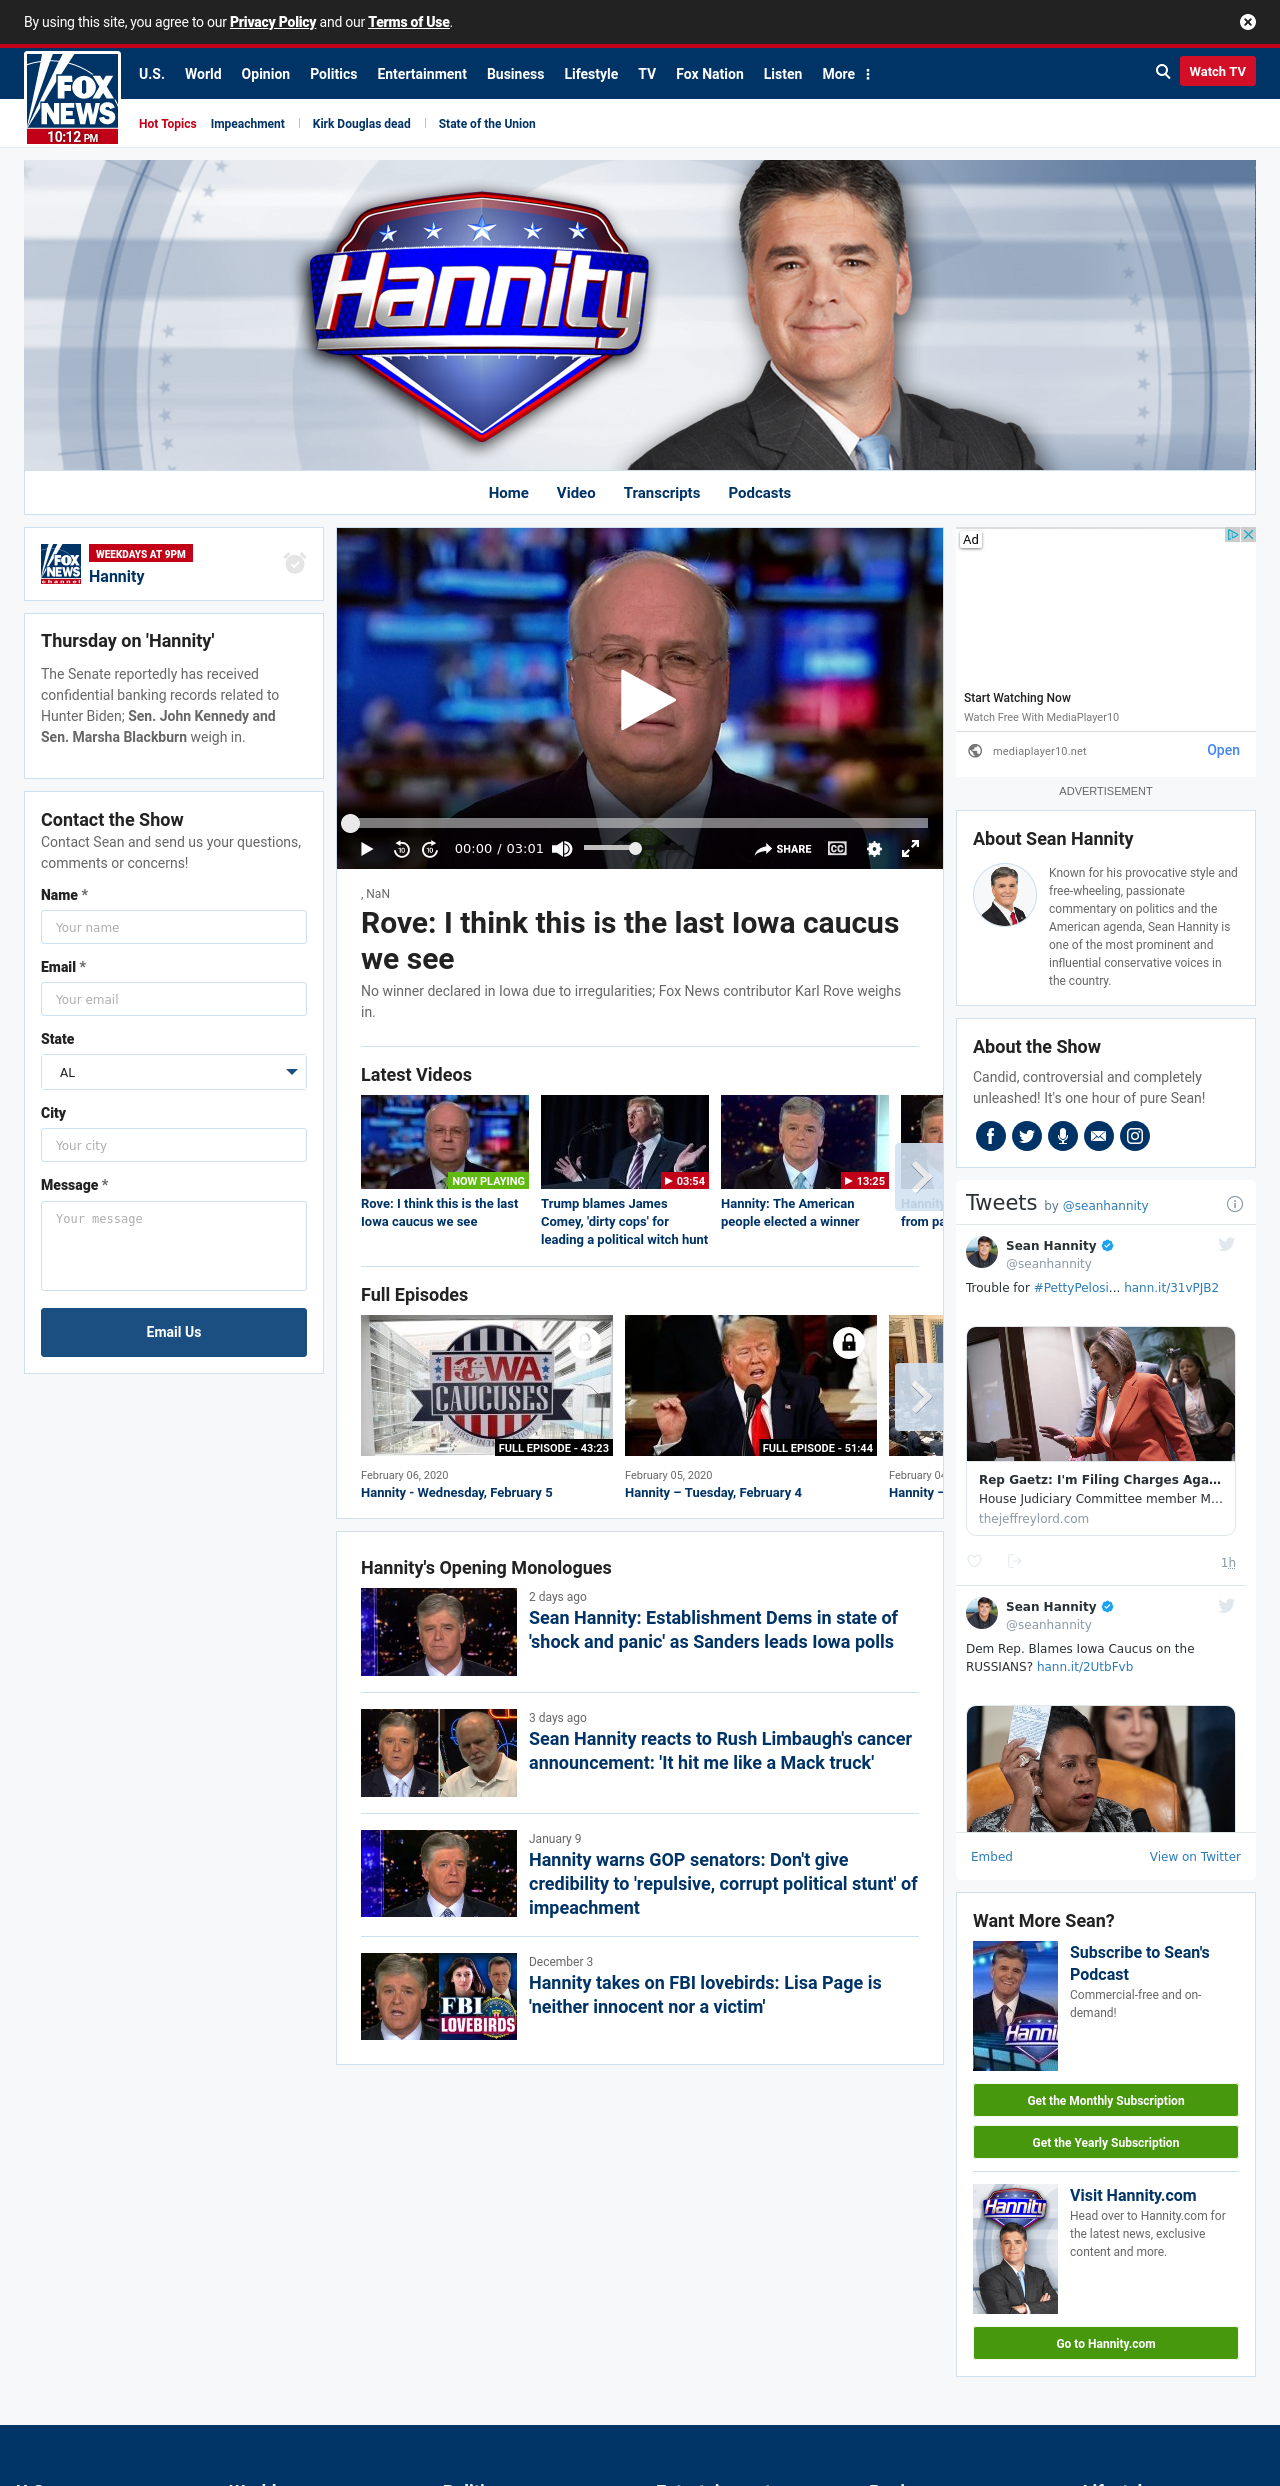This screenshot has width=1280, height=2486.
Task: Open the Instagram icon under About the Show
Action: coord(1135,1136)
